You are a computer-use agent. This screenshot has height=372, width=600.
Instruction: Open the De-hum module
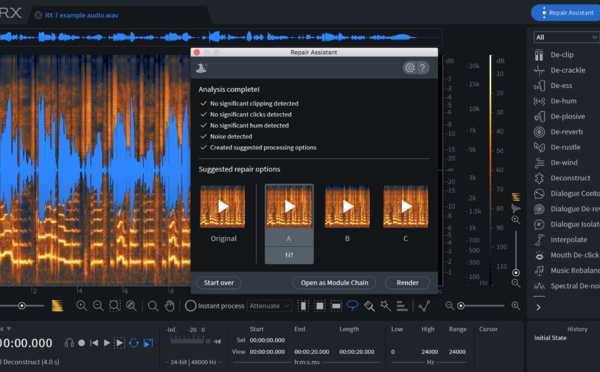(556, 101)
